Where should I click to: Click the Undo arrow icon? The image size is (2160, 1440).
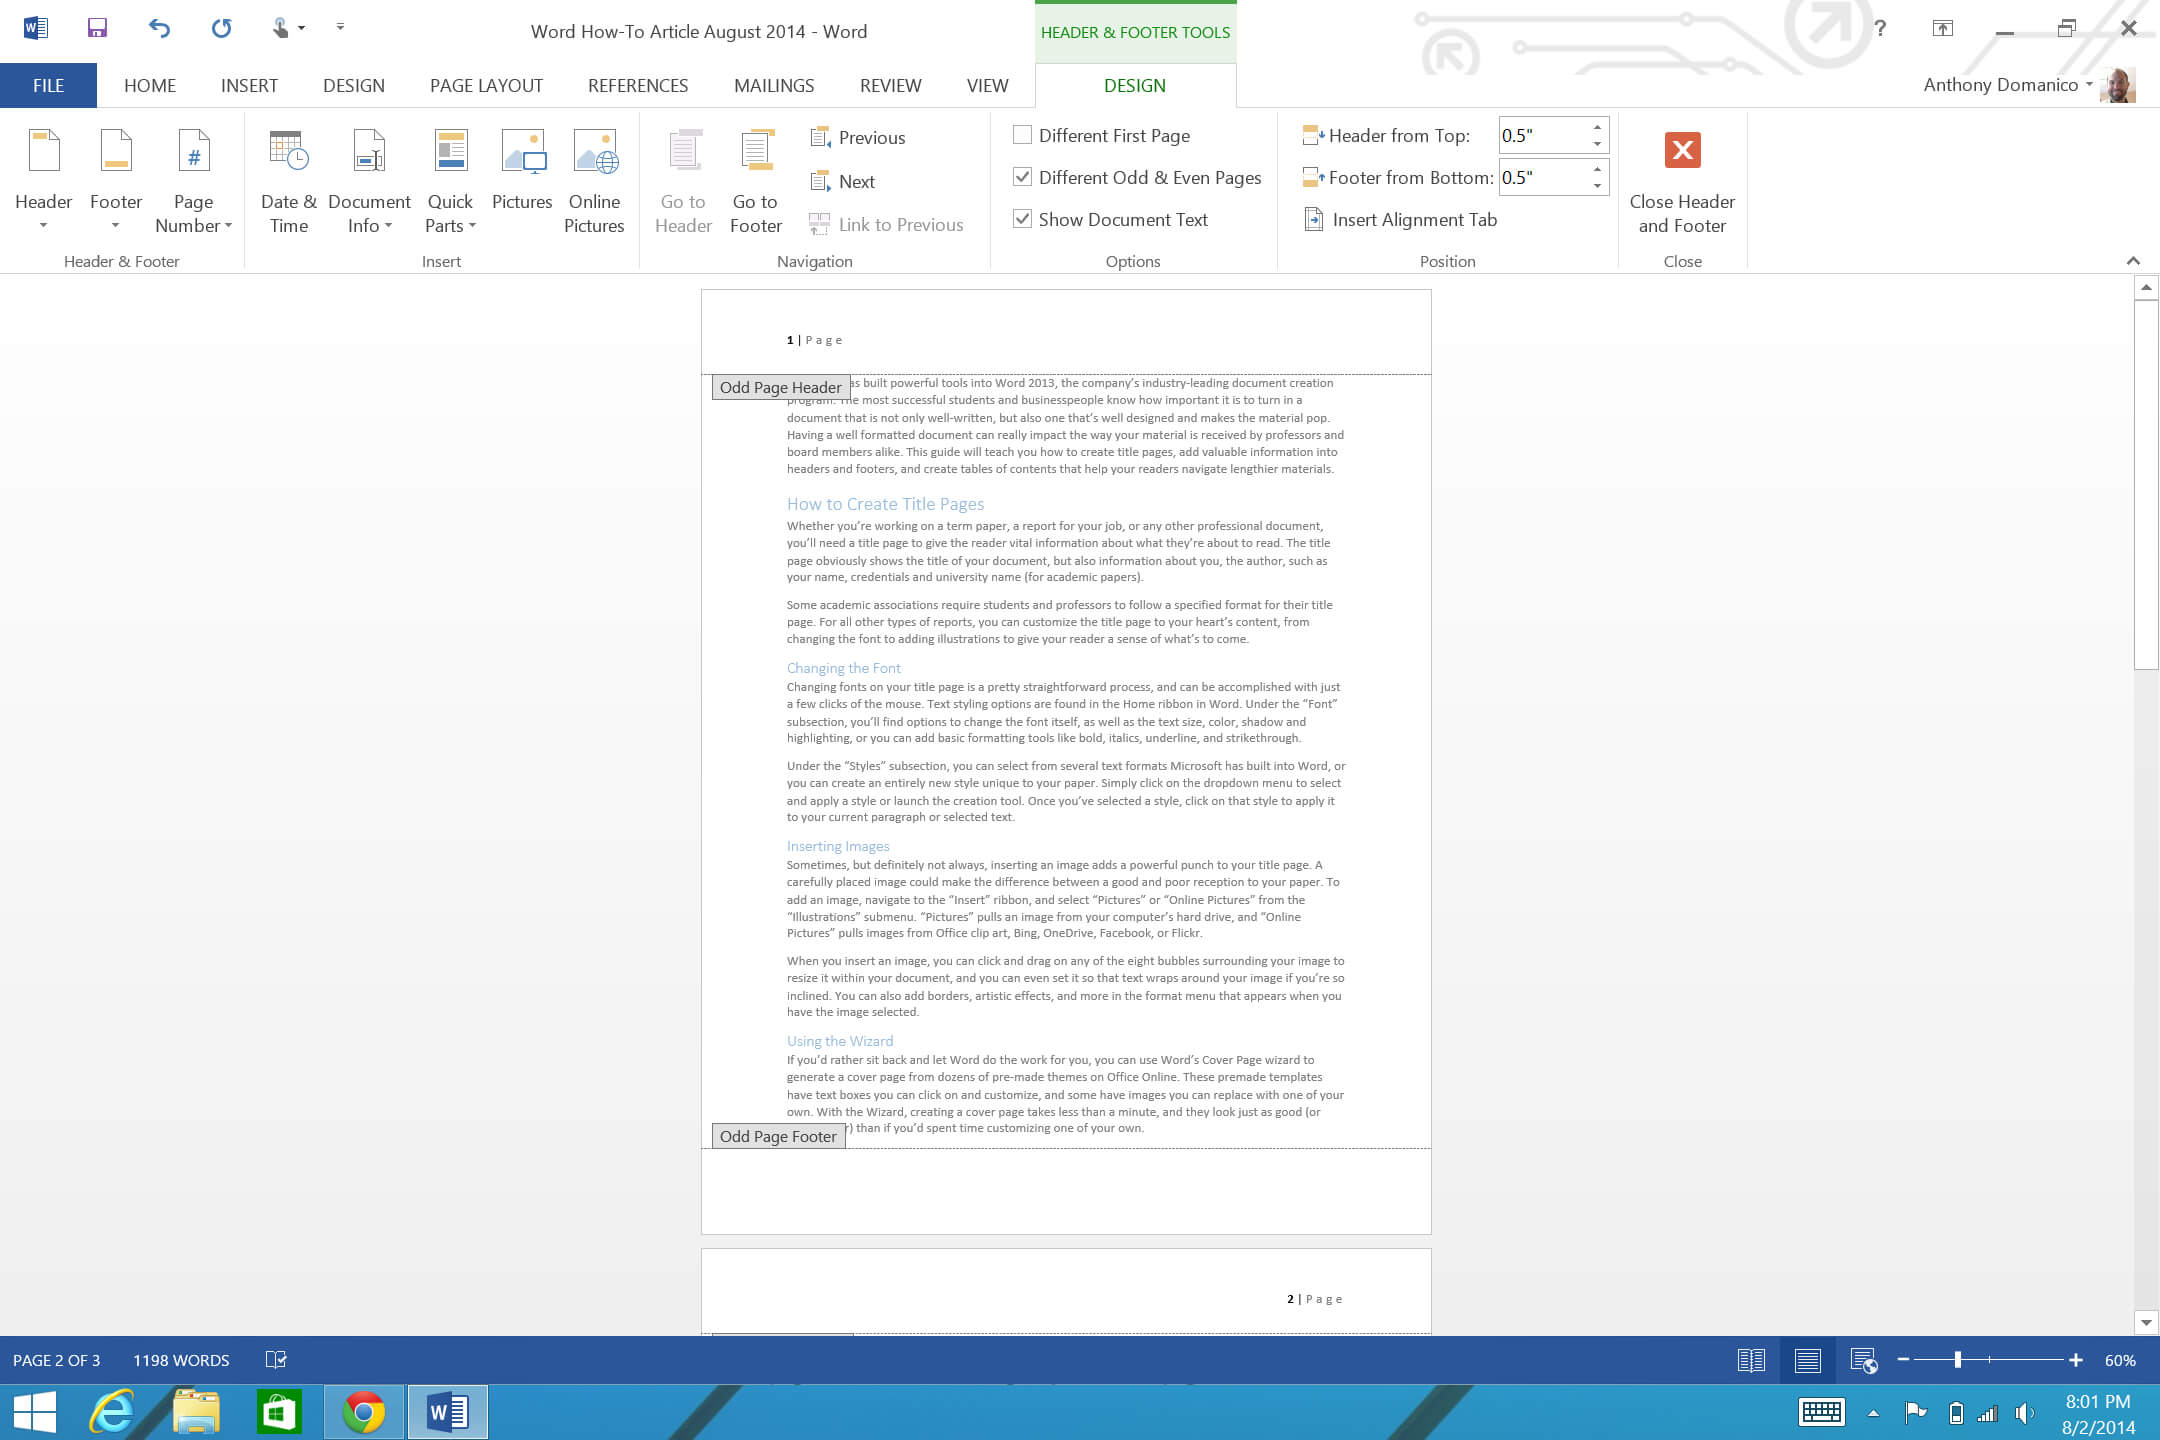159,29
